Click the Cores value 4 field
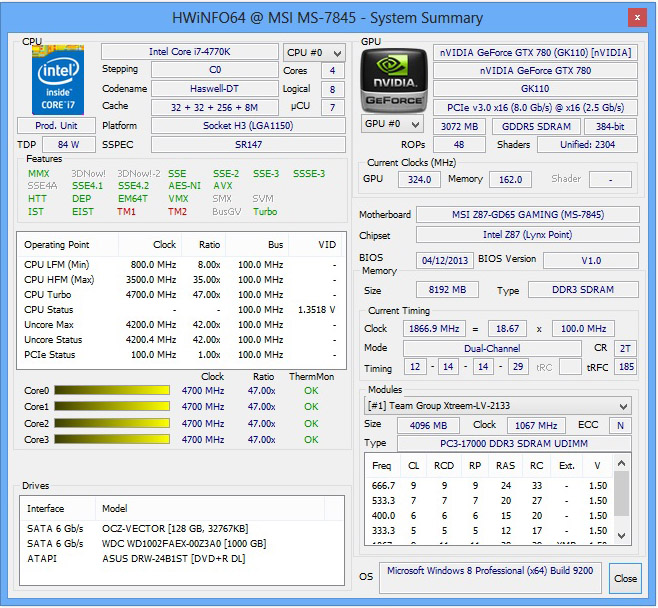 (x=332, y=70)
